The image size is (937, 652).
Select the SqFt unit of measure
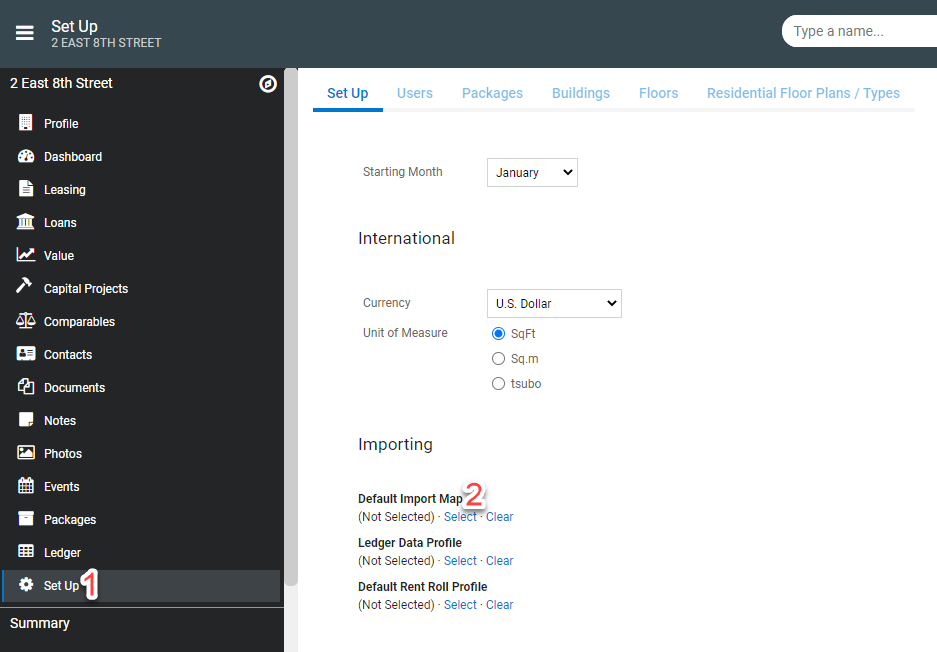coord(498,333)
